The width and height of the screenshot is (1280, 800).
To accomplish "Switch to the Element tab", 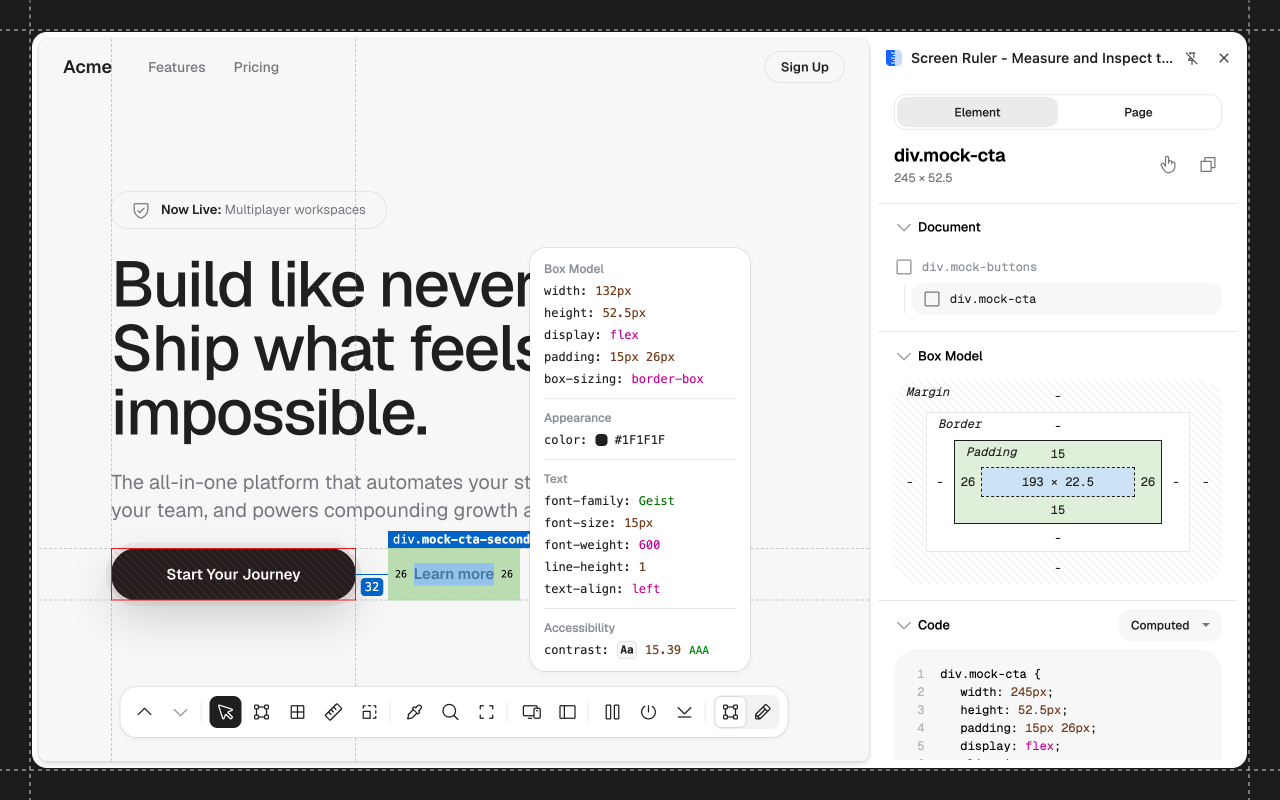I will (x=977, y=112).
